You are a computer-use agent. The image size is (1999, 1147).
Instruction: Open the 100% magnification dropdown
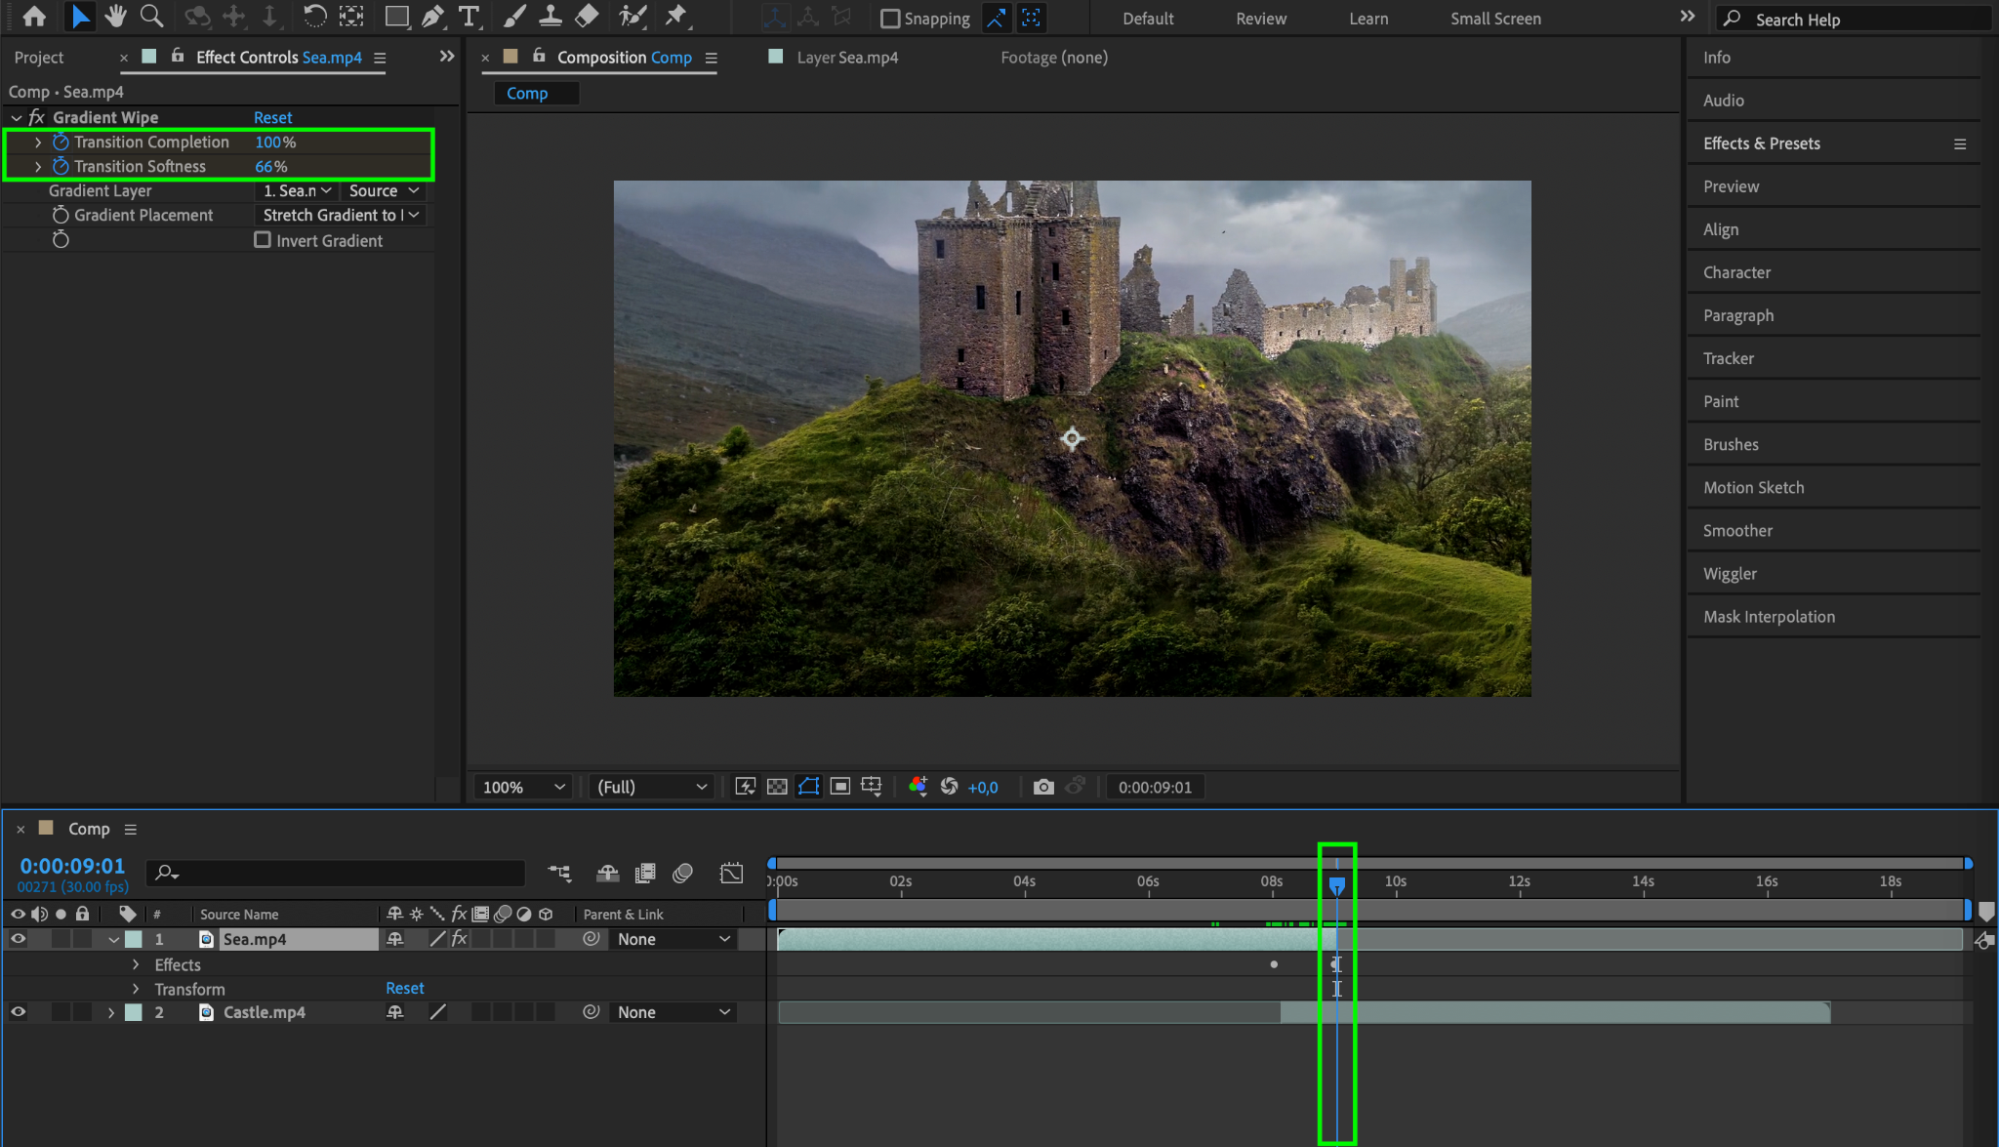coord(524,787)
